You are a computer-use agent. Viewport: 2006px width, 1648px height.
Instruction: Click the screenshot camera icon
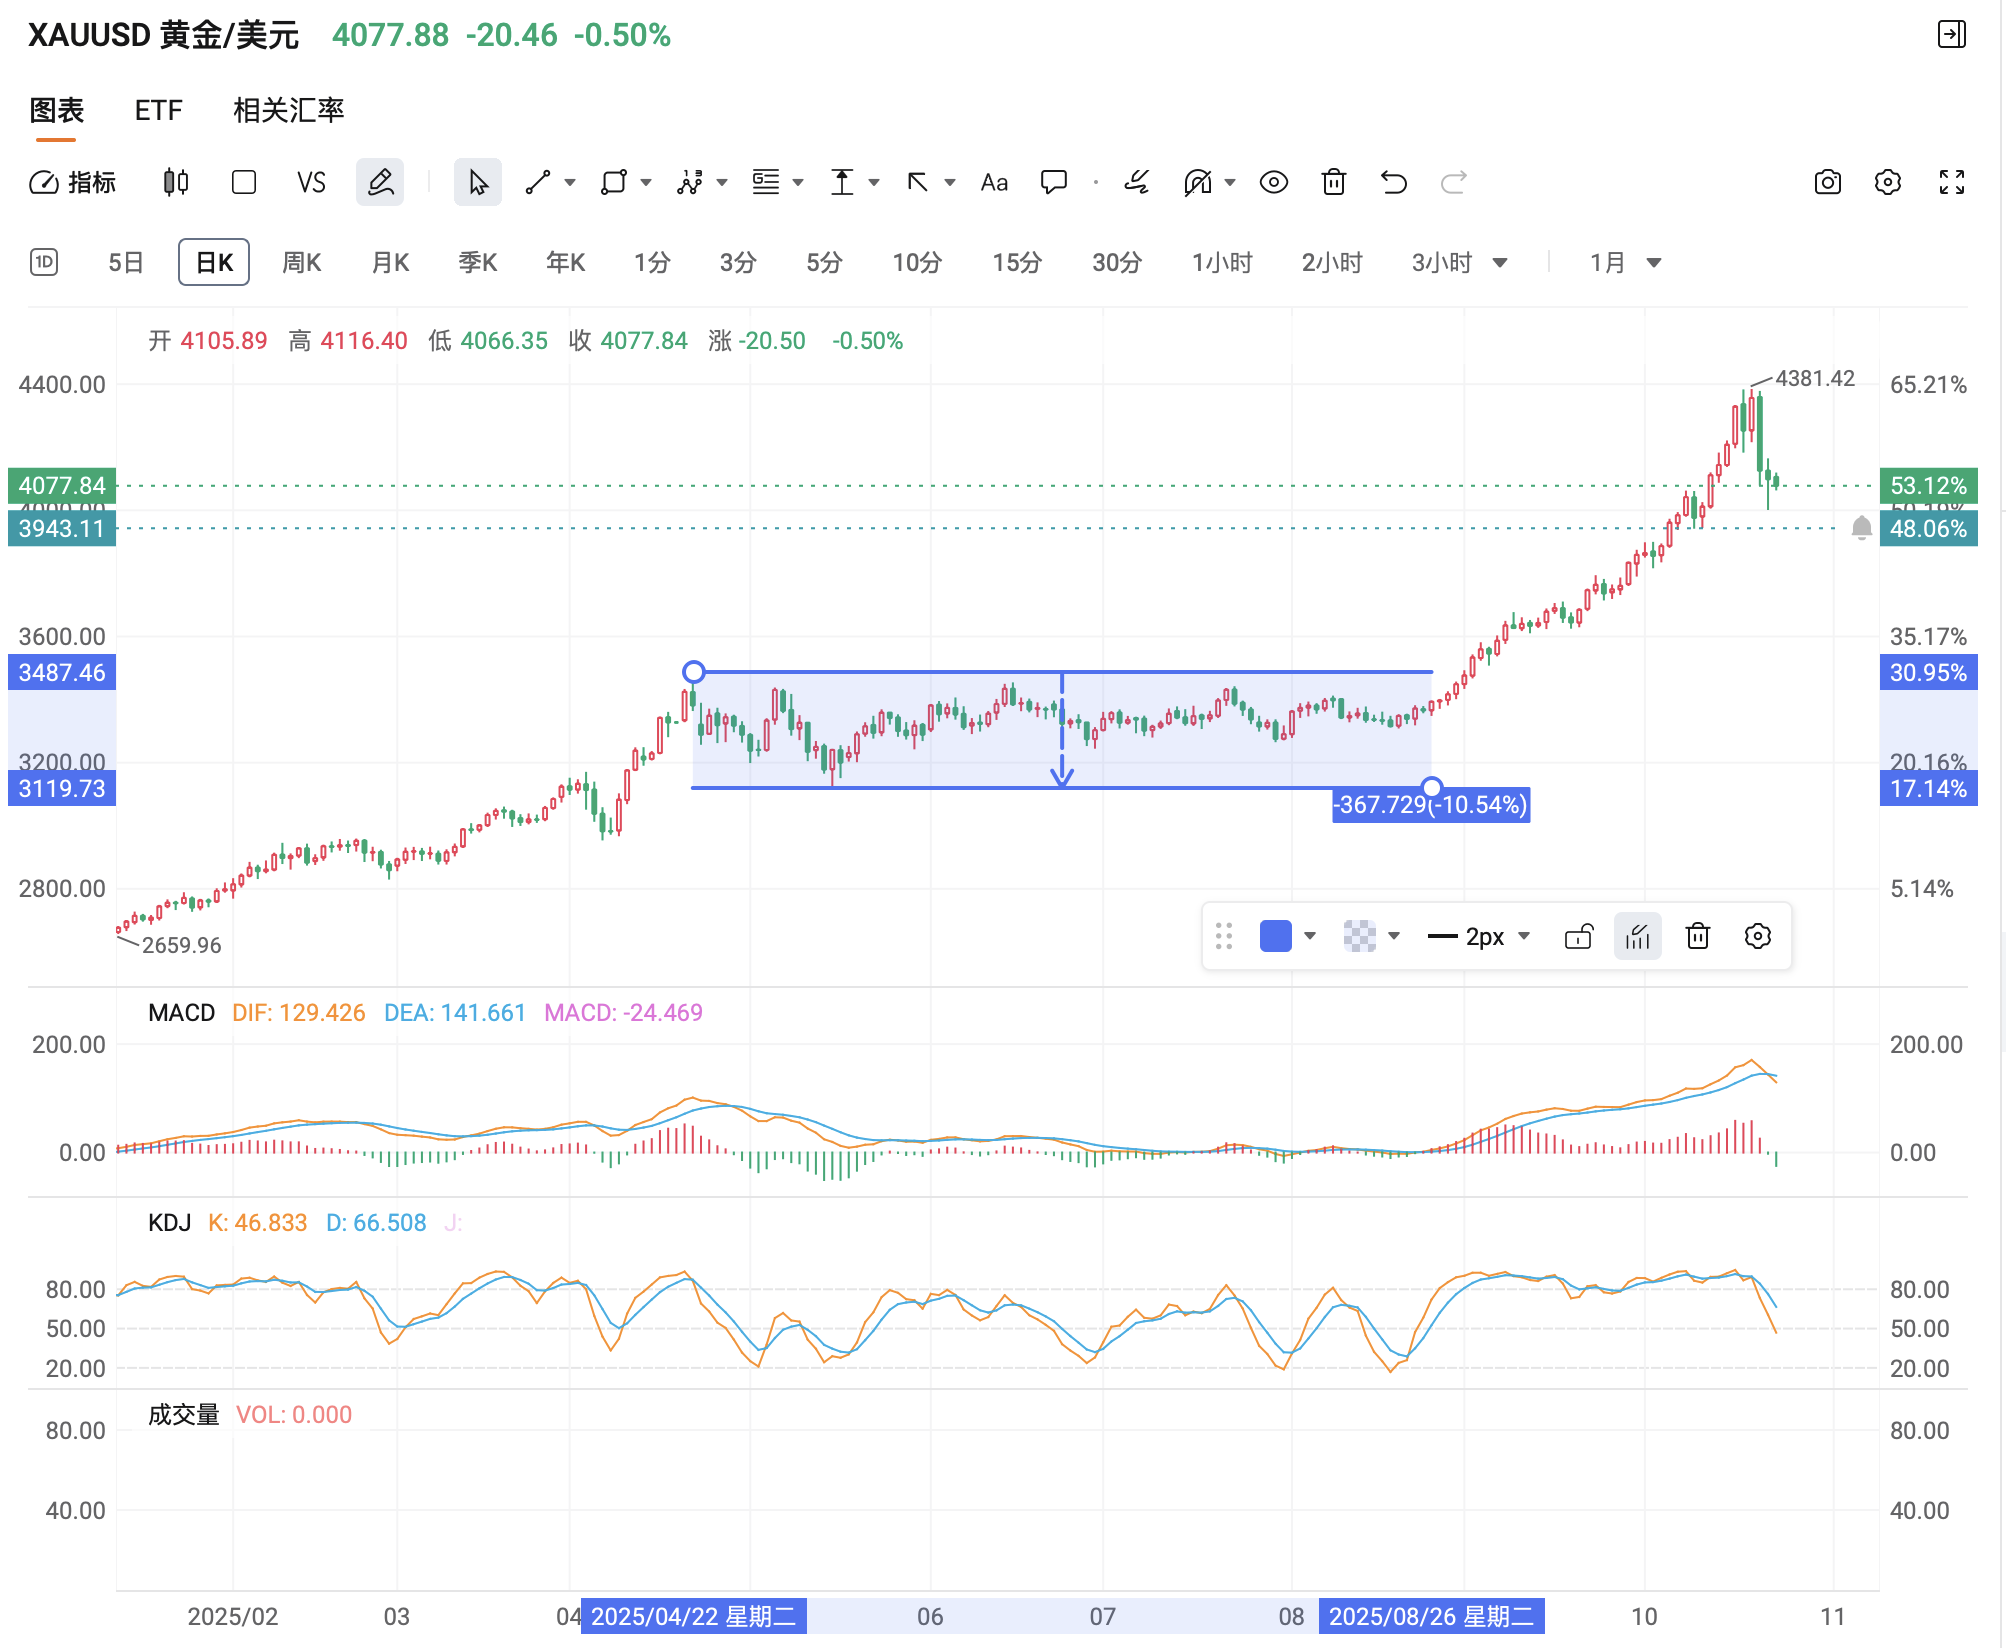[1827, 182]
